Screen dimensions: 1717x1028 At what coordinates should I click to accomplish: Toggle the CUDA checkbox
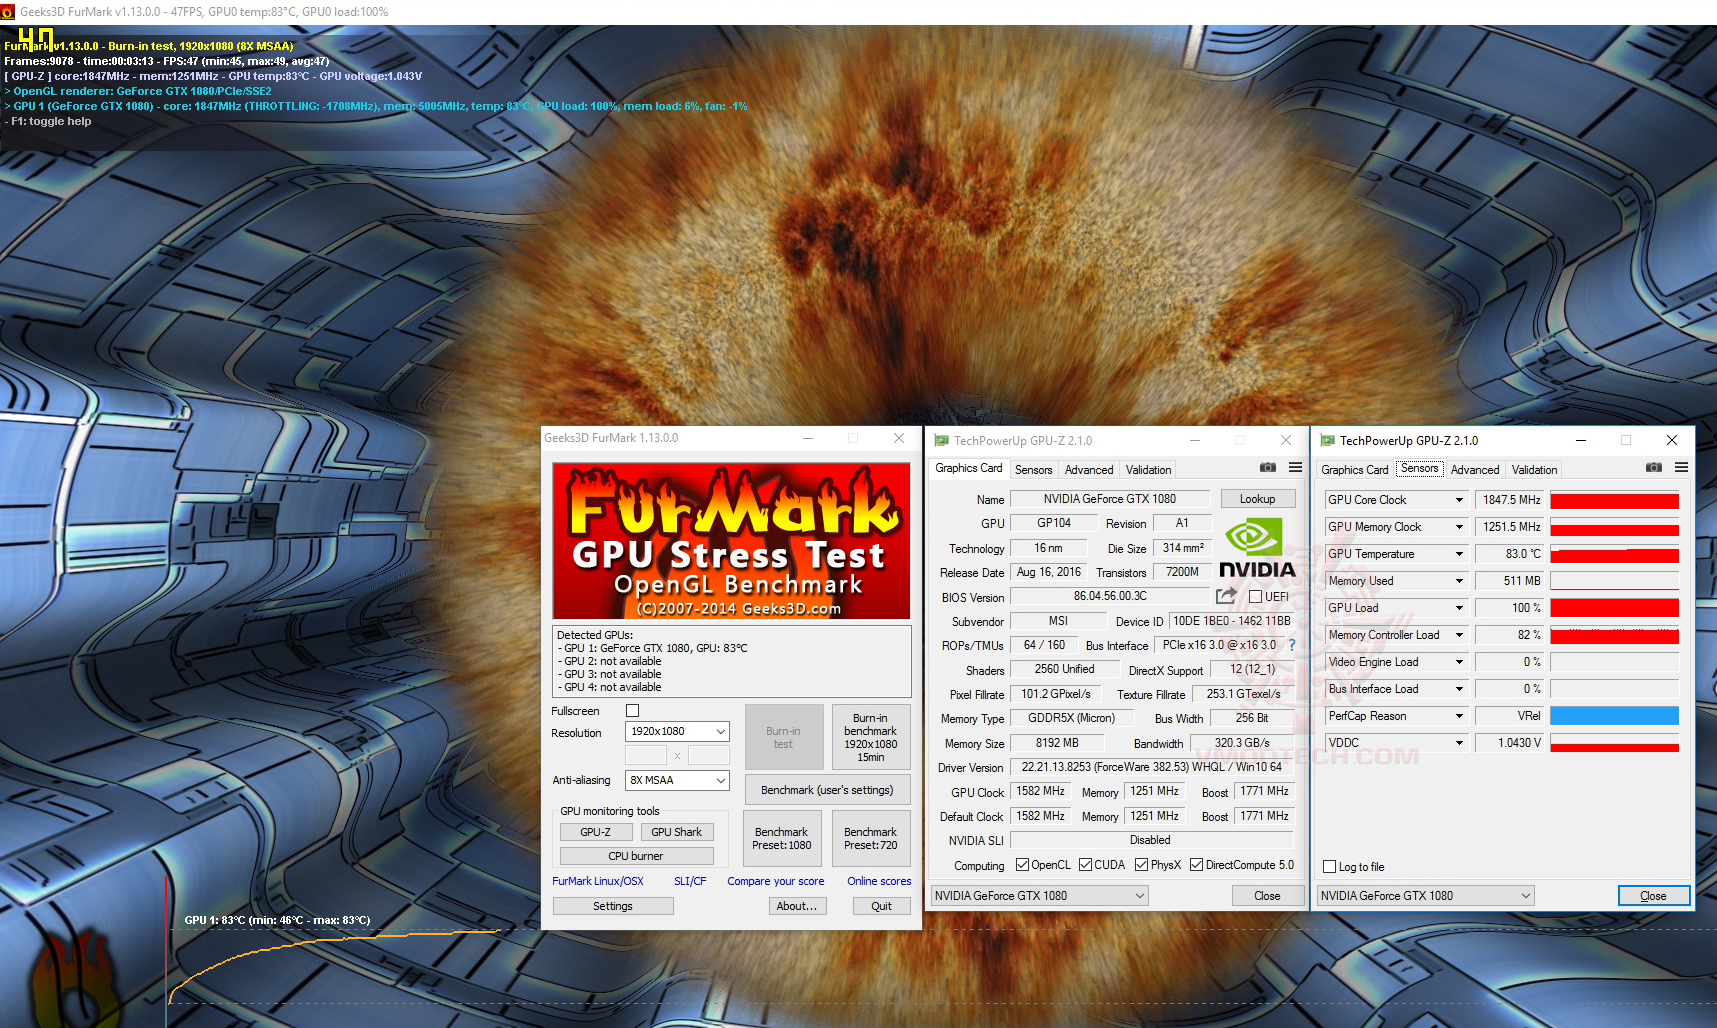point(1085,865)
